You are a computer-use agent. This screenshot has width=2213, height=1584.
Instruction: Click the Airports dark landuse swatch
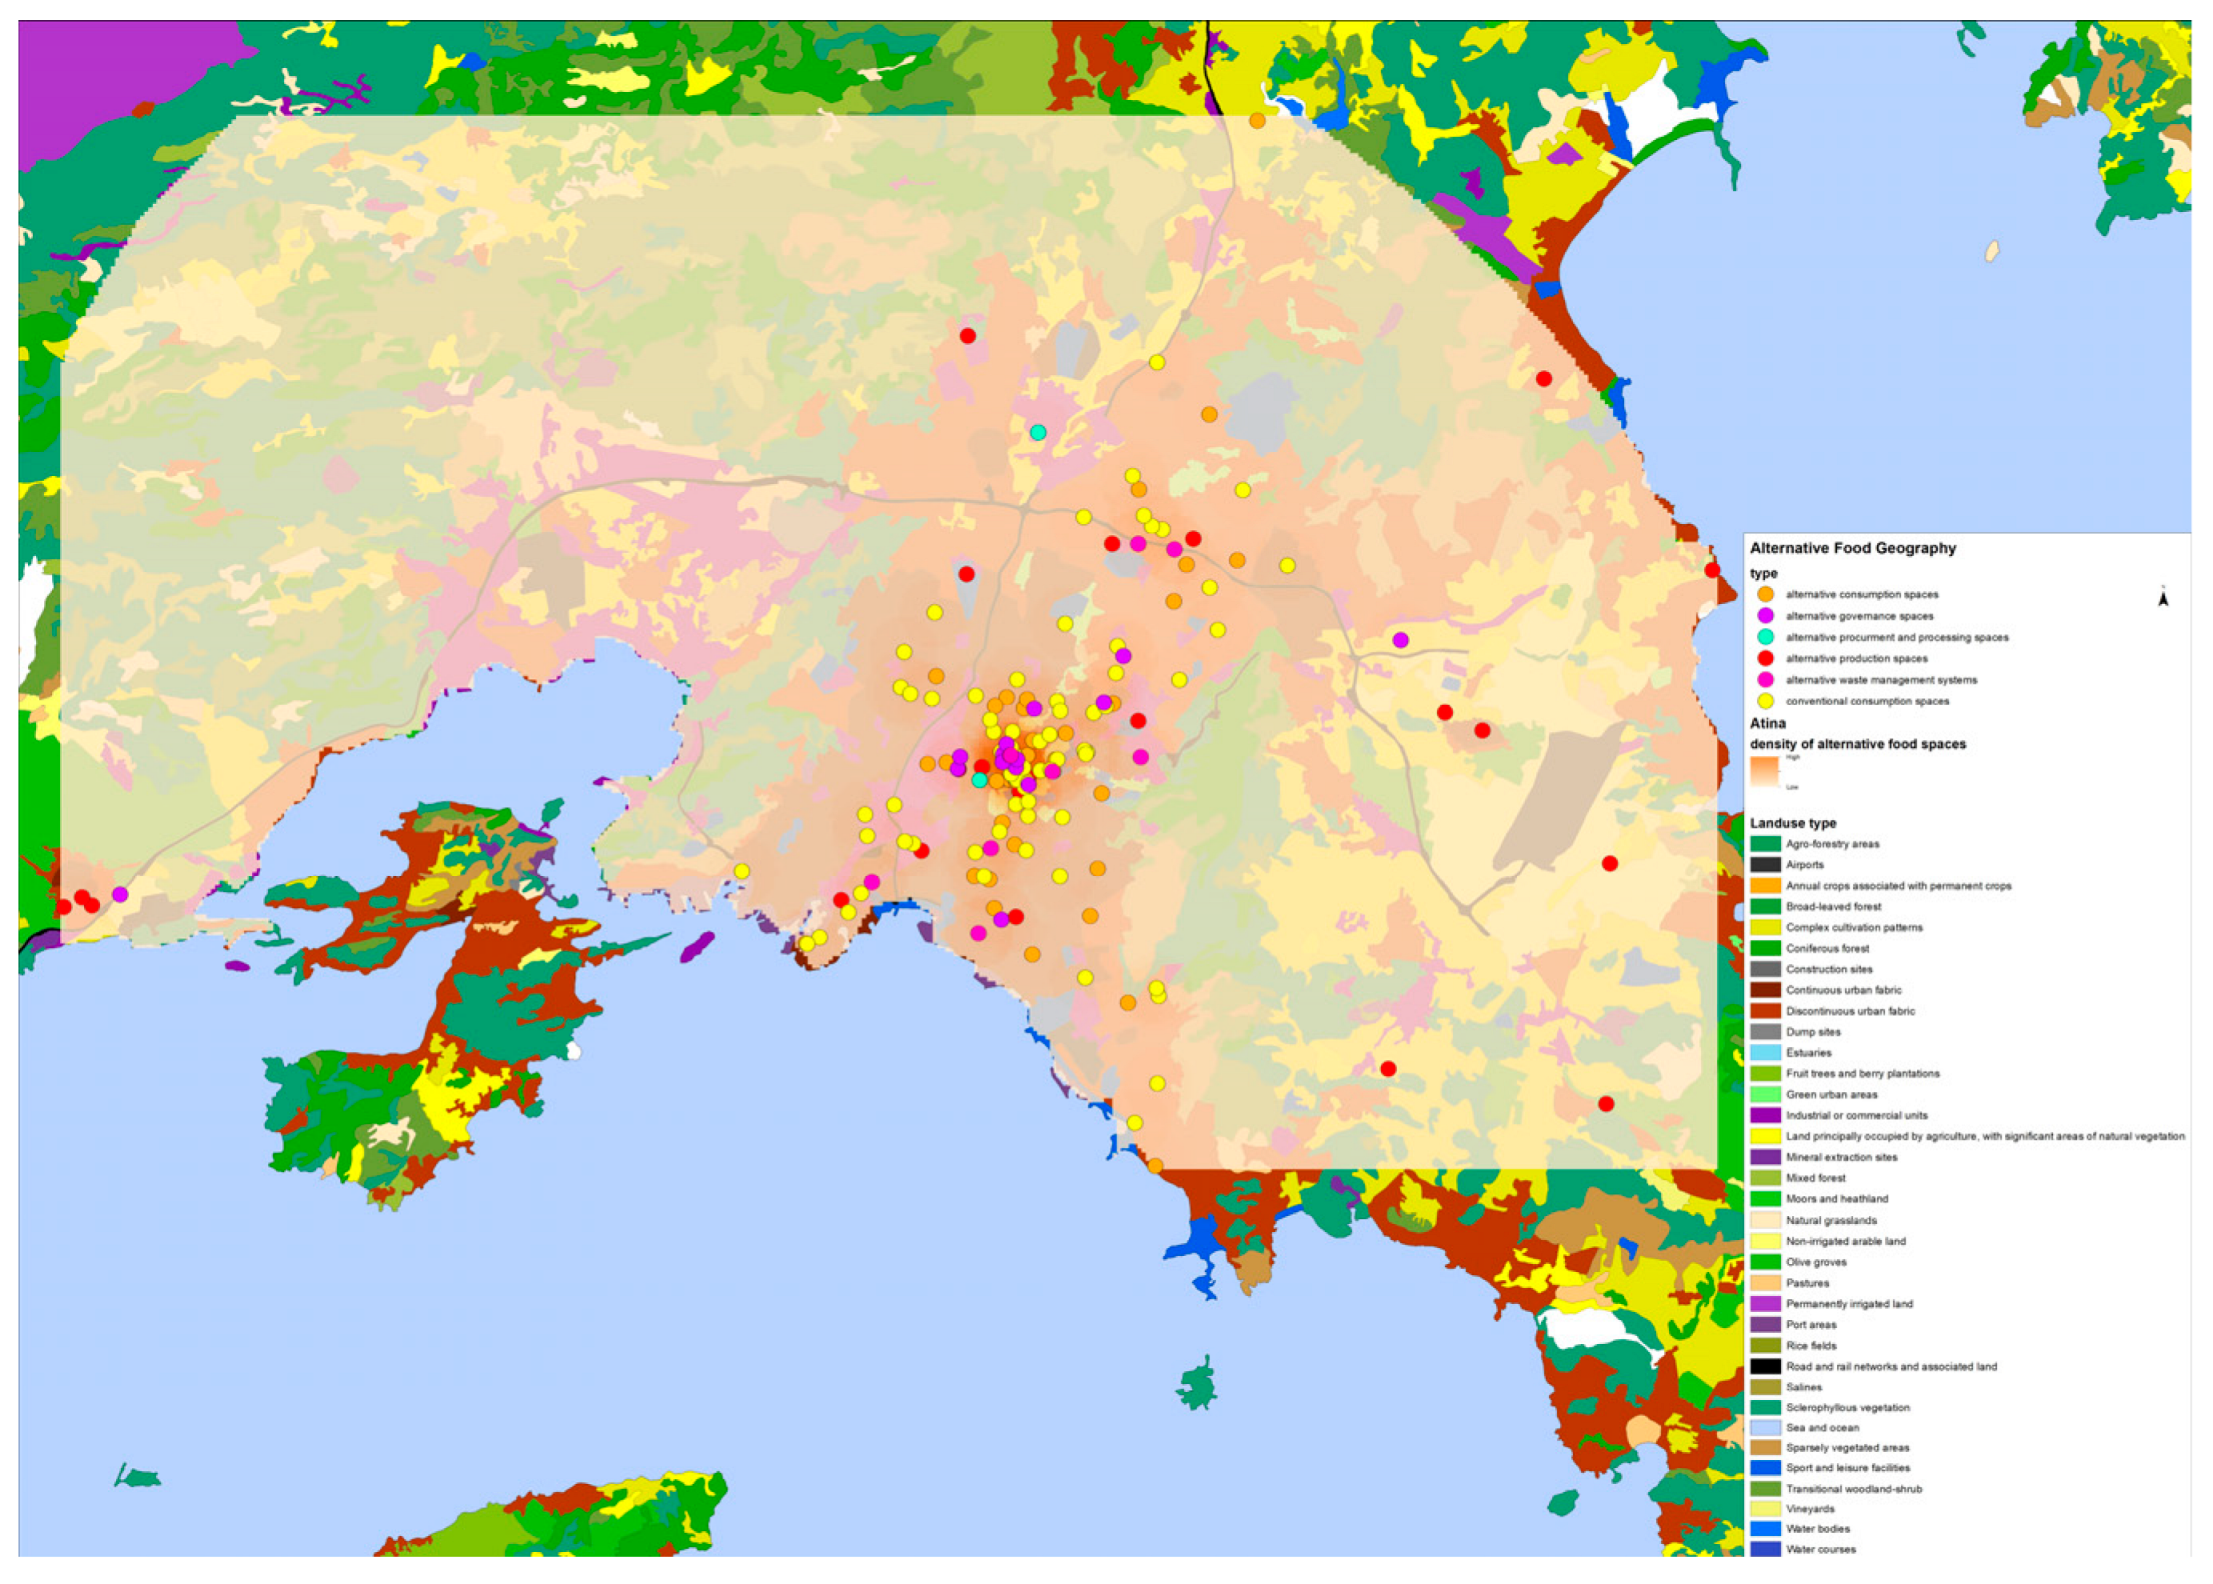pyautogui.click(x=1765, y=865)
